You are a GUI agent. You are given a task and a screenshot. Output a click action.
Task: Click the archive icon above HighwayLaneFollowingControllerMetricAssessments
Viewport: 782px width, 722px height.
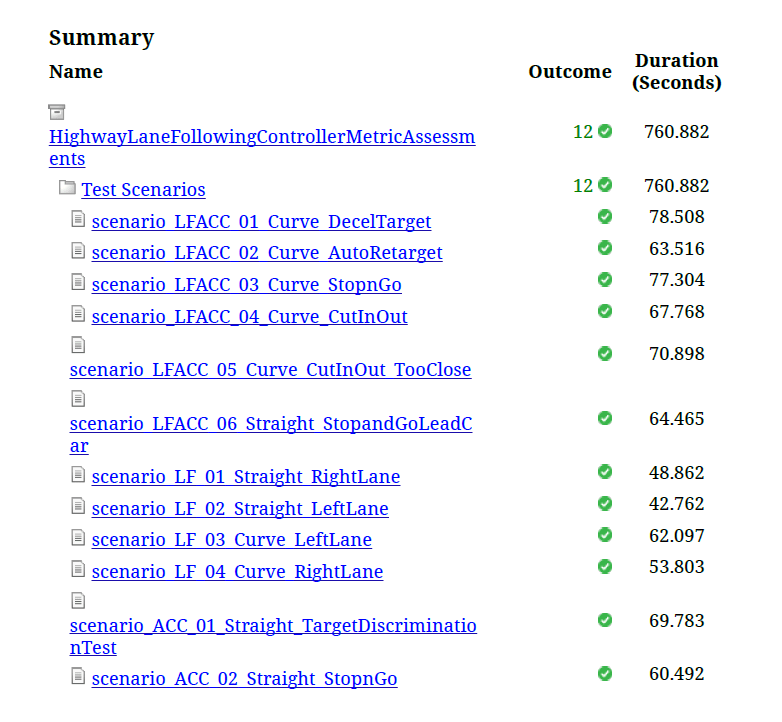57,112
